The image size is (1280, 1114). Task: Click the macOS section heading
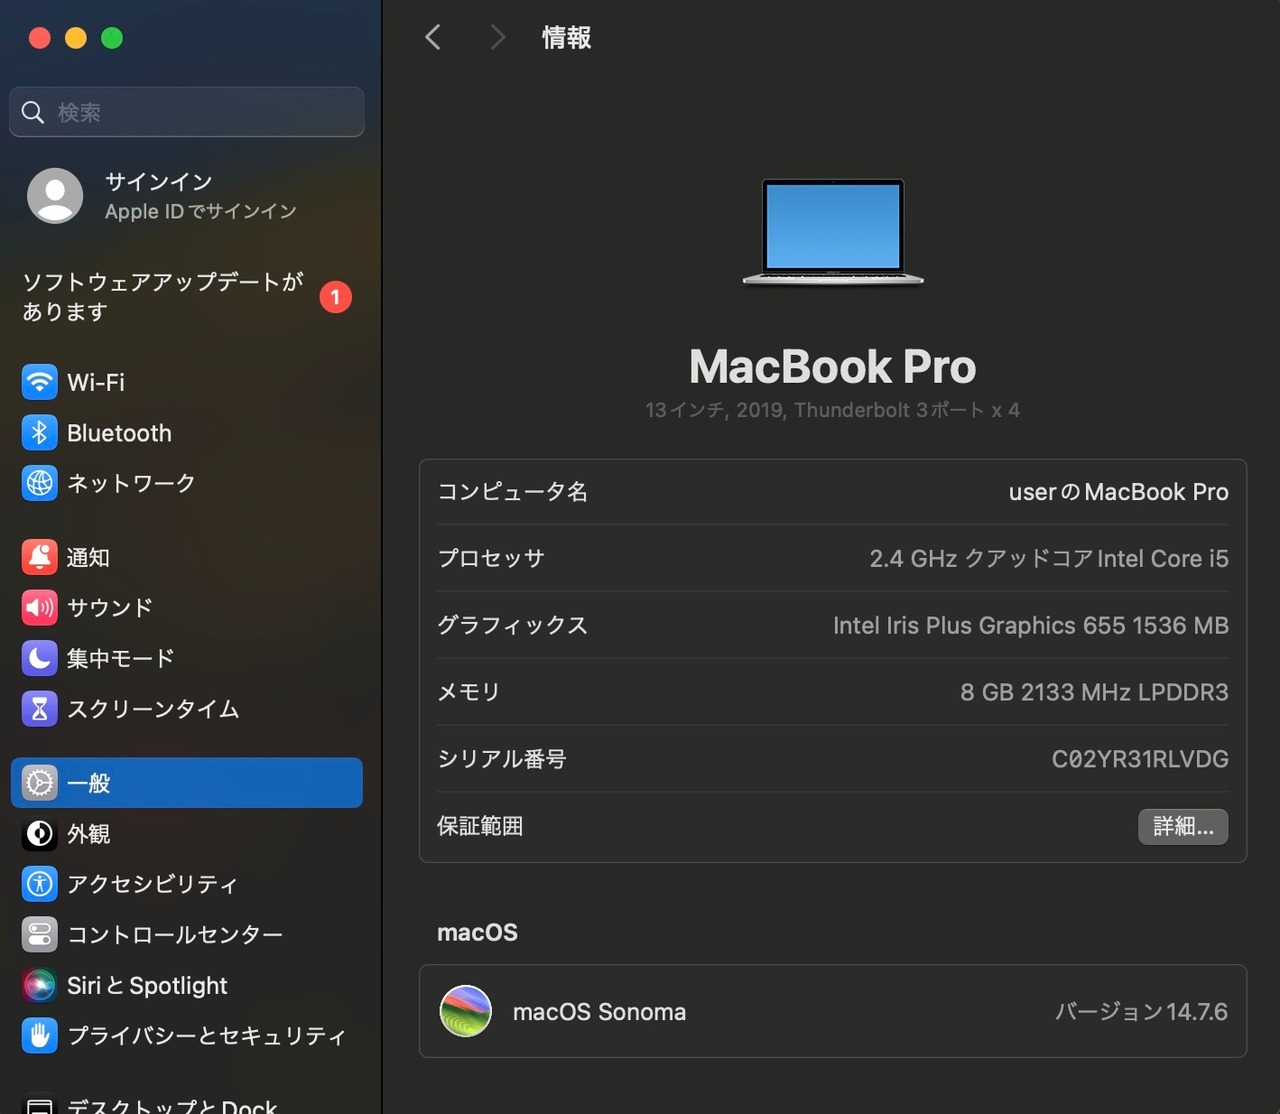click(x=477, y=932)
